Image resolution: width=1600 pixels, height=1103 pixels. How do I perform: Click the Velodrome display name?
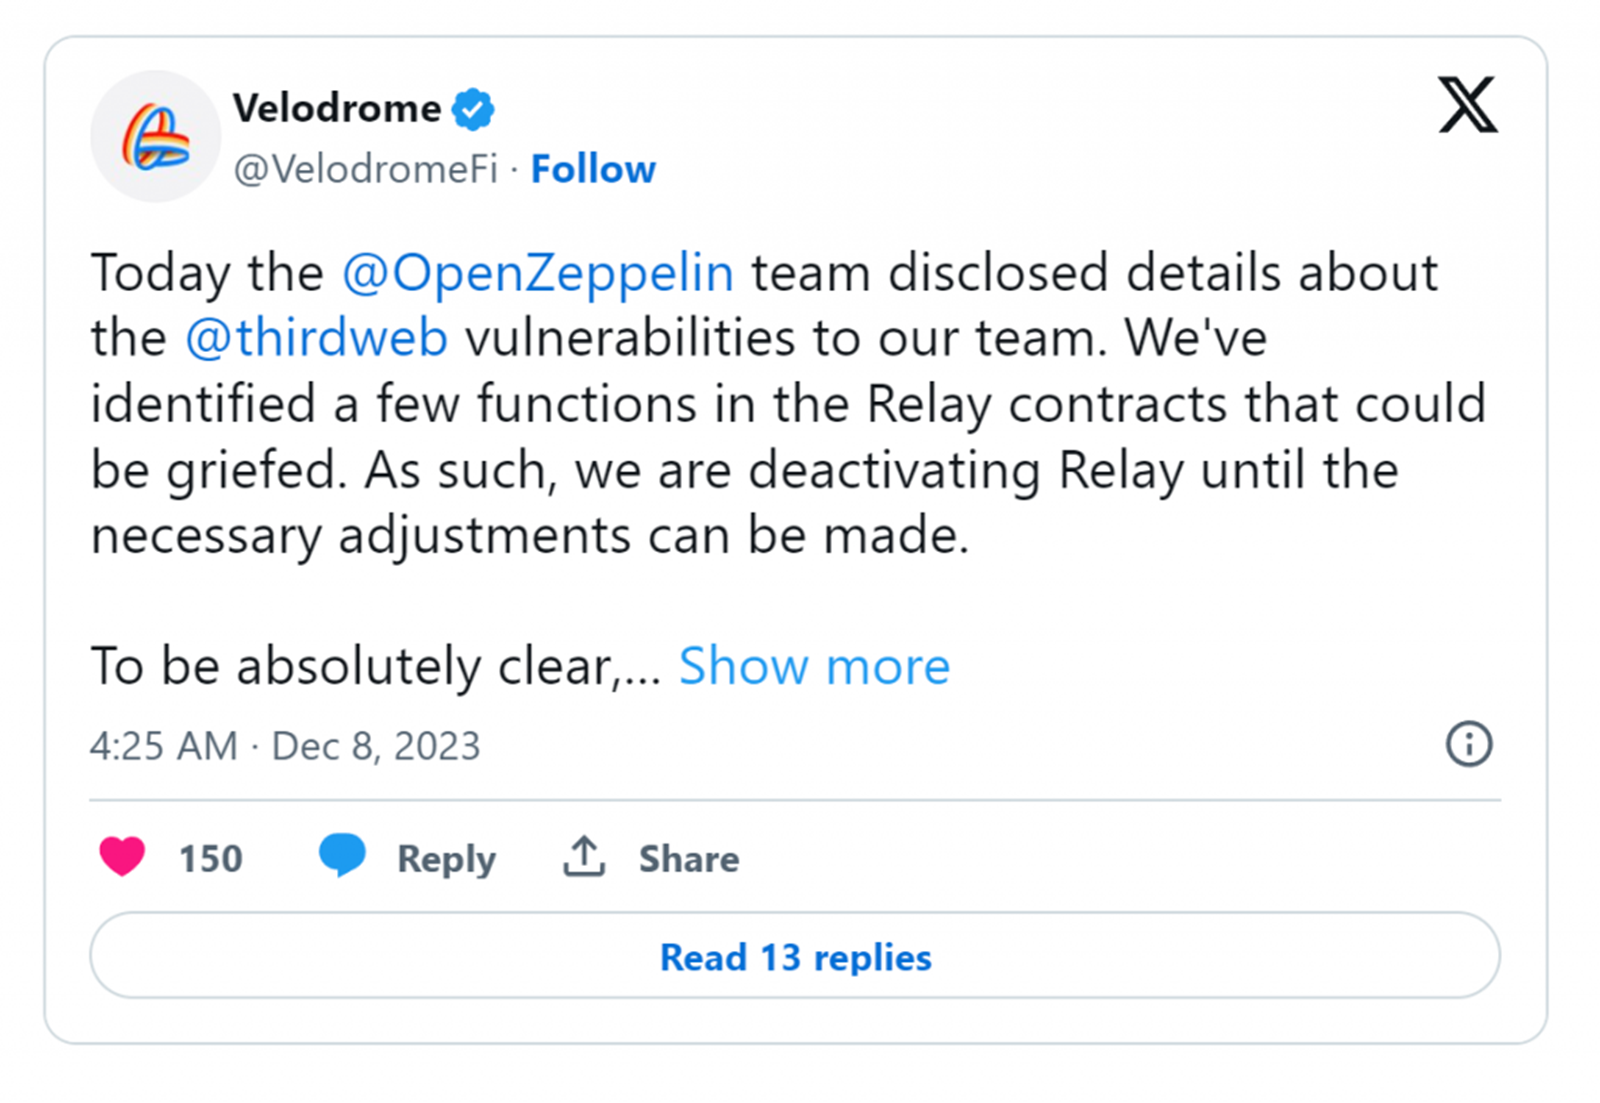click(337, 108)
